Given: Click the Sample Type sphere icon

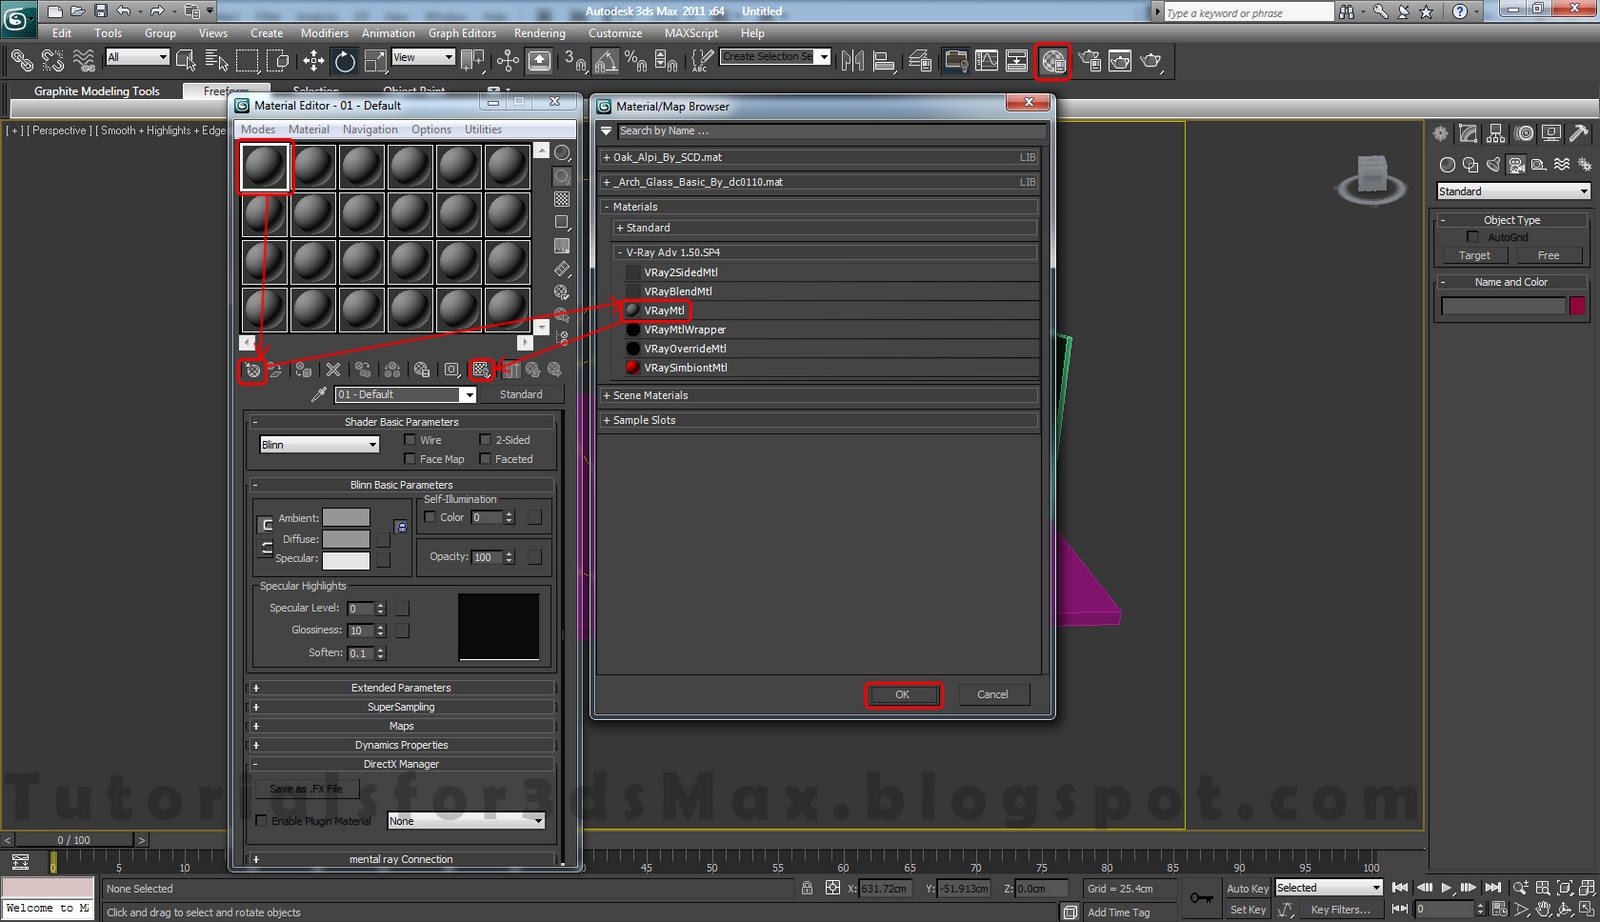Looking at the screenshot, I should click(562, 153).
